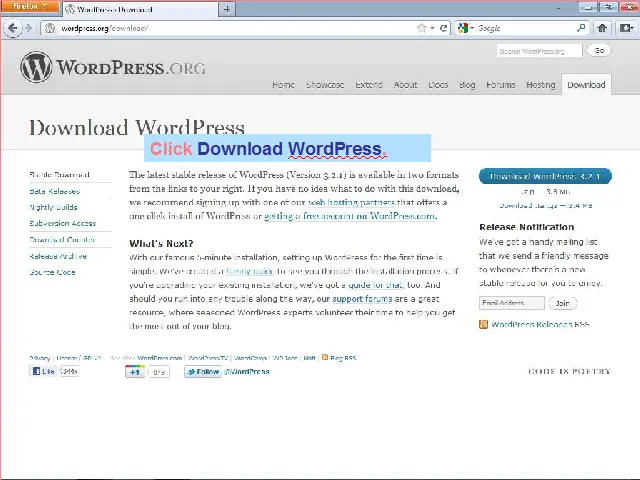Click the Download .tar.gz link
Viewport: 640px width, 480px height.
[545, 205]
